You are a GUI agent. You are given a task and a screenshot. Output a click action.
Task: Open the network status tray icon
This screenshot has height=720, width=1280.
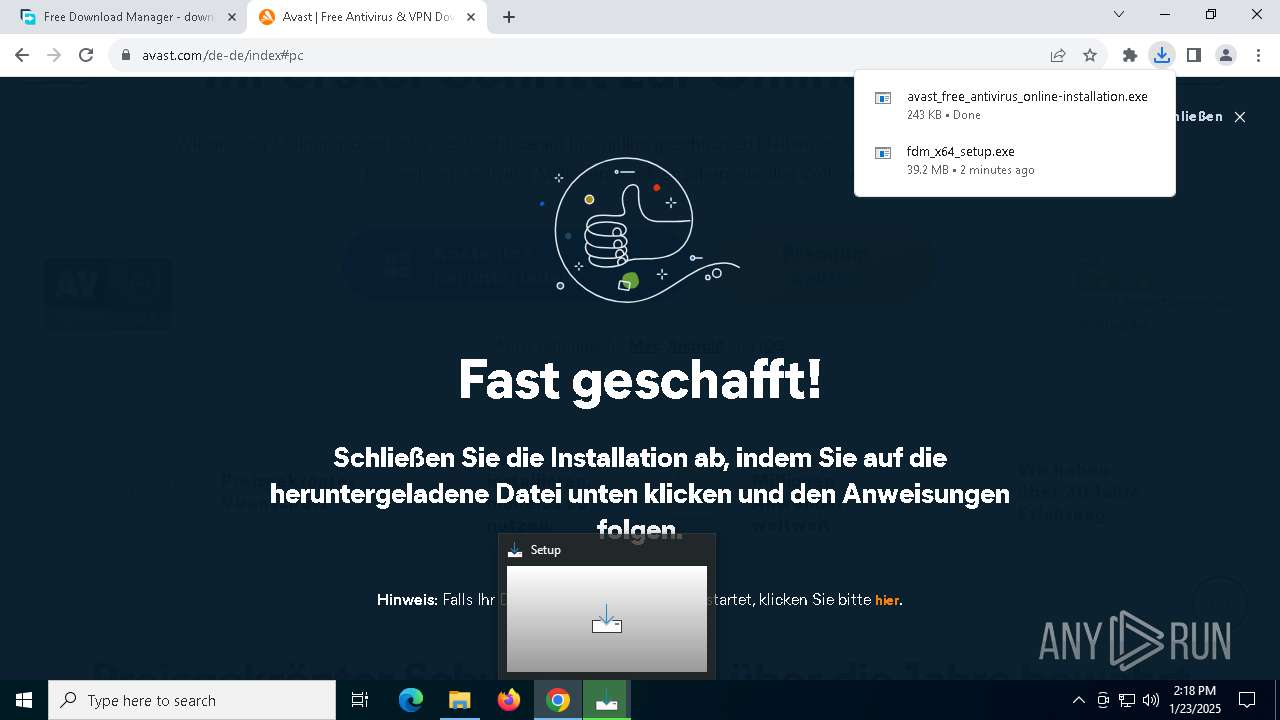1127,700
